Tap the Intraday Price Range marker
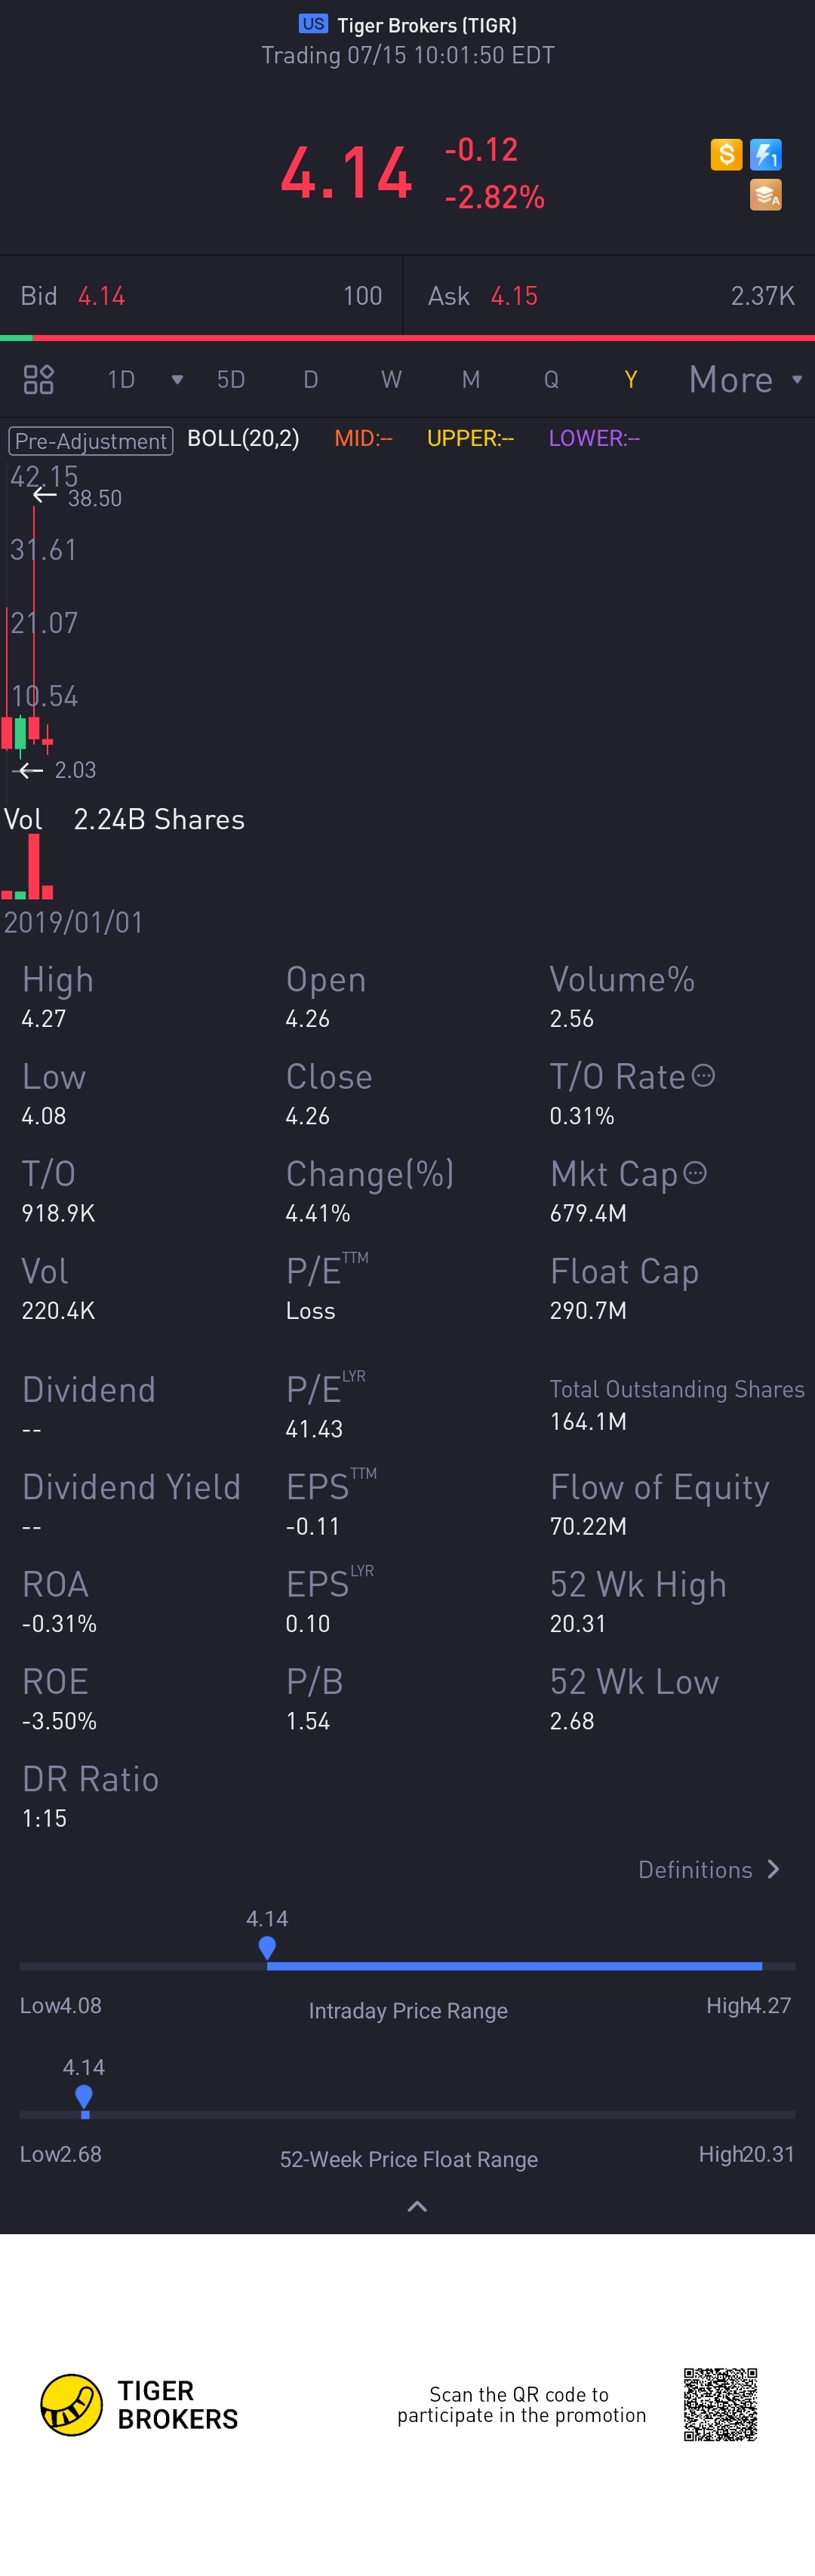 tap(267, 1947)
